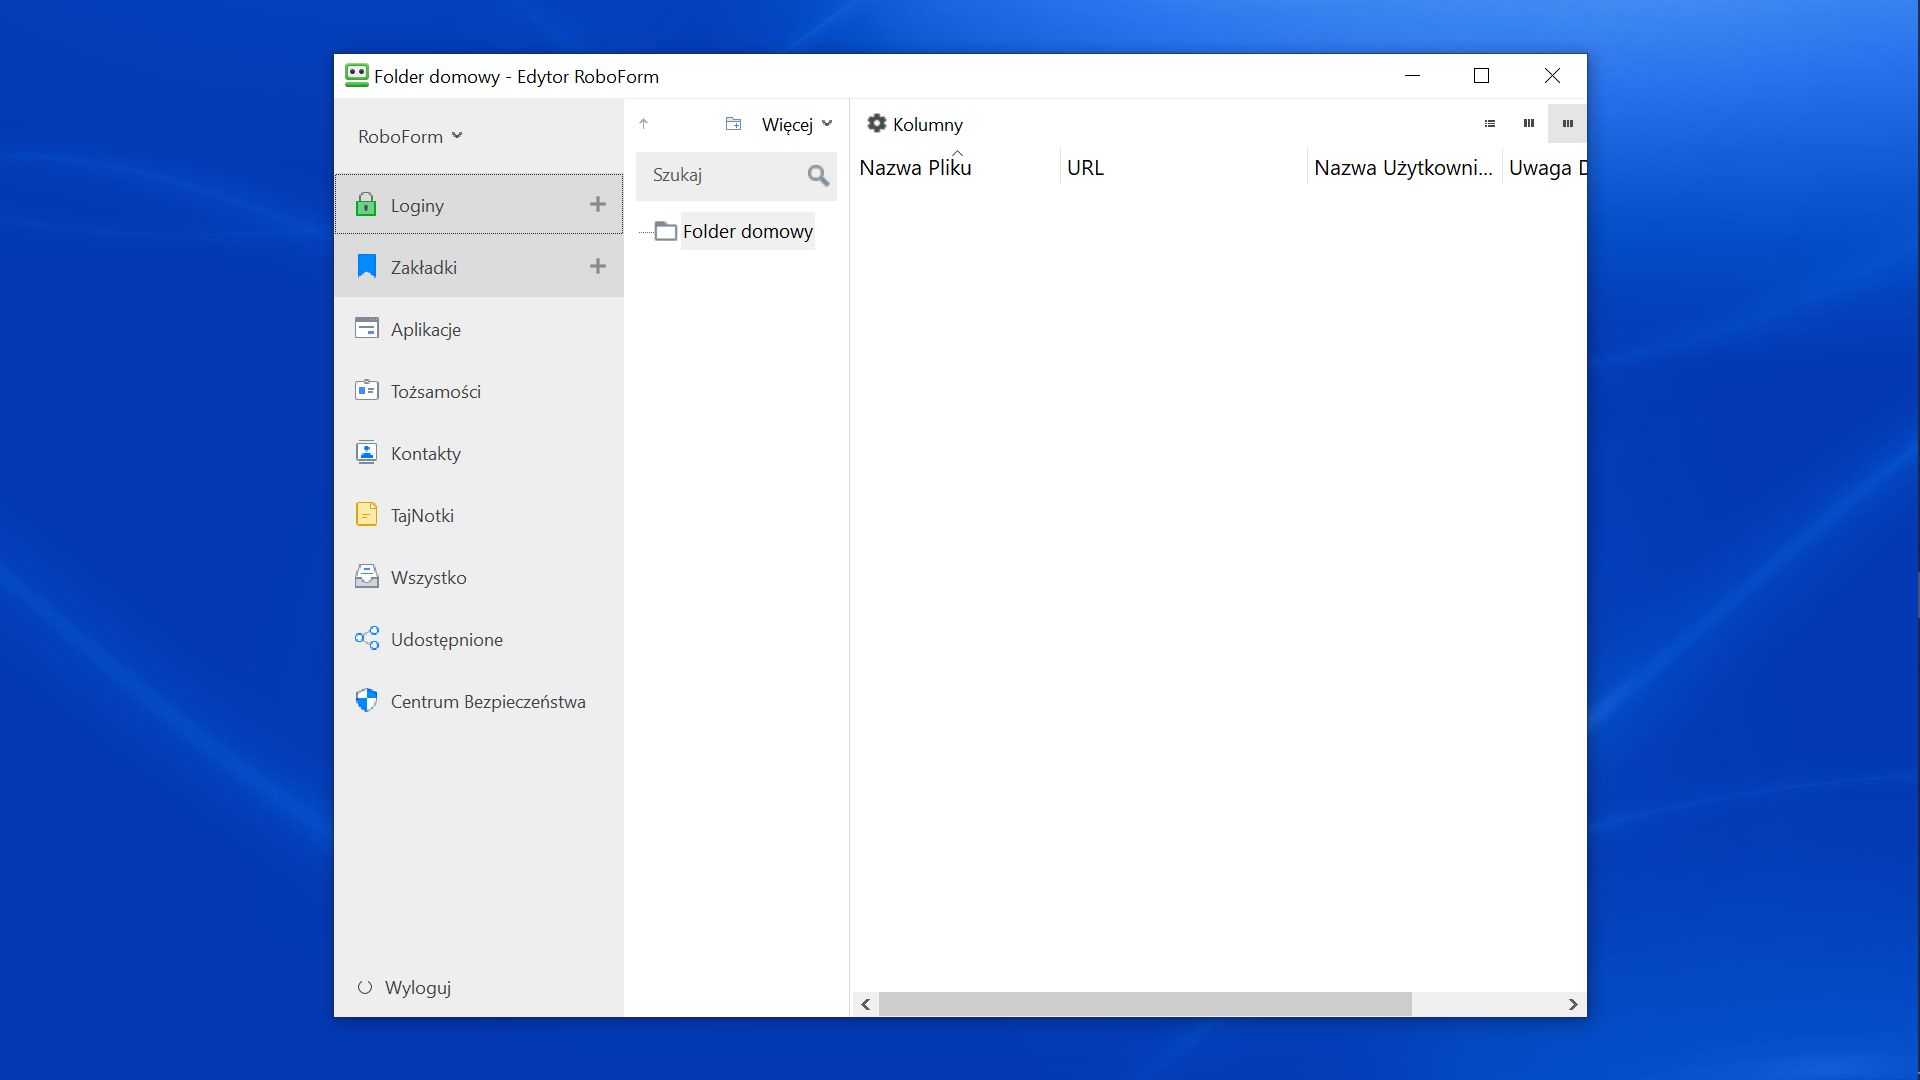Expand the RoboForm dropdown menu
This screenshot has width=1920, height=1080.
click(410, 136)
